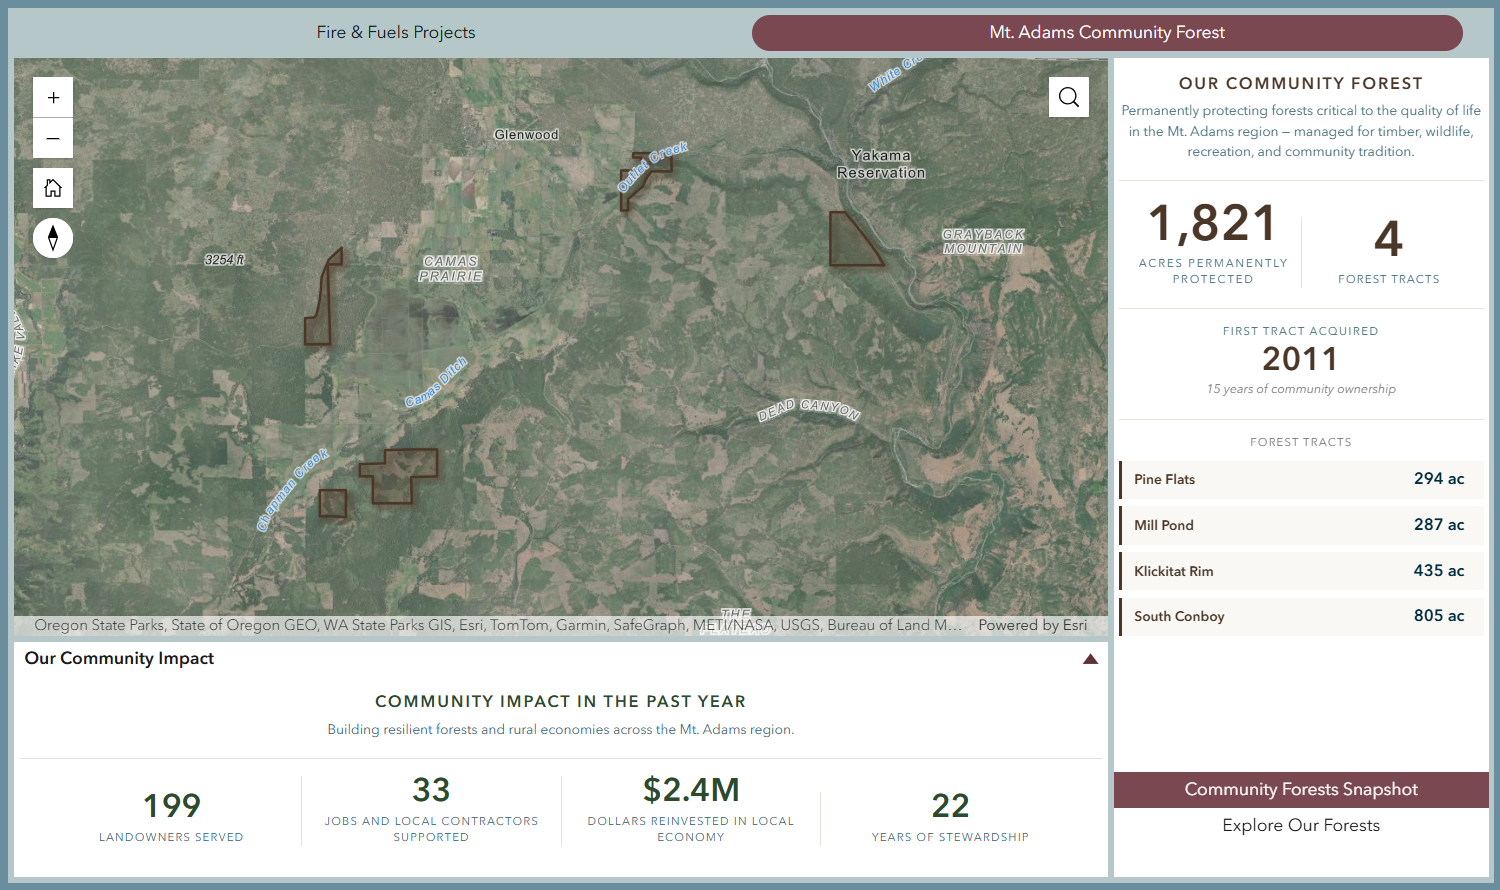Select the Mt. Adams Community Forest tab
The image size is (1500, 890).
pos(1107,33)
